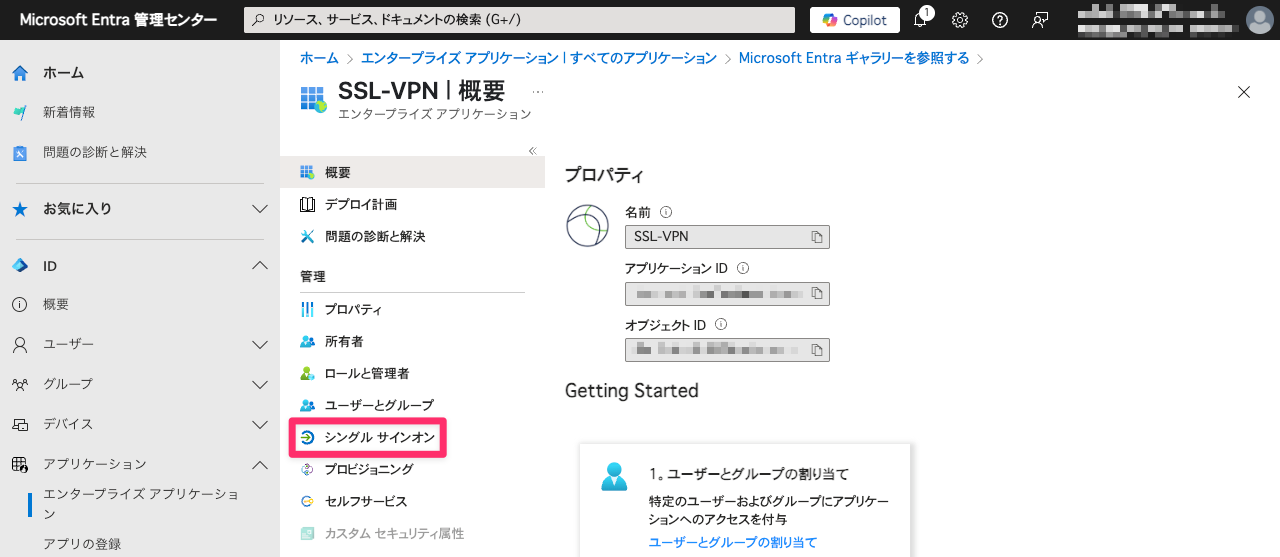This screenshot has width=1280, height=557.
Task: Click the single sign-on icon in menu
Action: (x=307, y=438)
